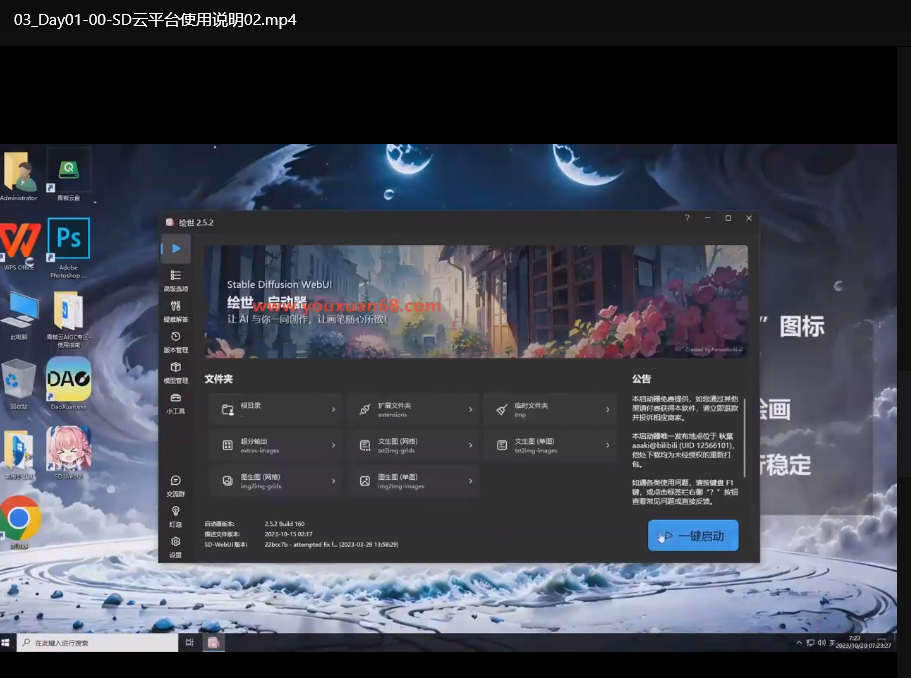911x678 pixels.
Task: Click the Stable Diffusion WebUI banner image
Action: 476,301
